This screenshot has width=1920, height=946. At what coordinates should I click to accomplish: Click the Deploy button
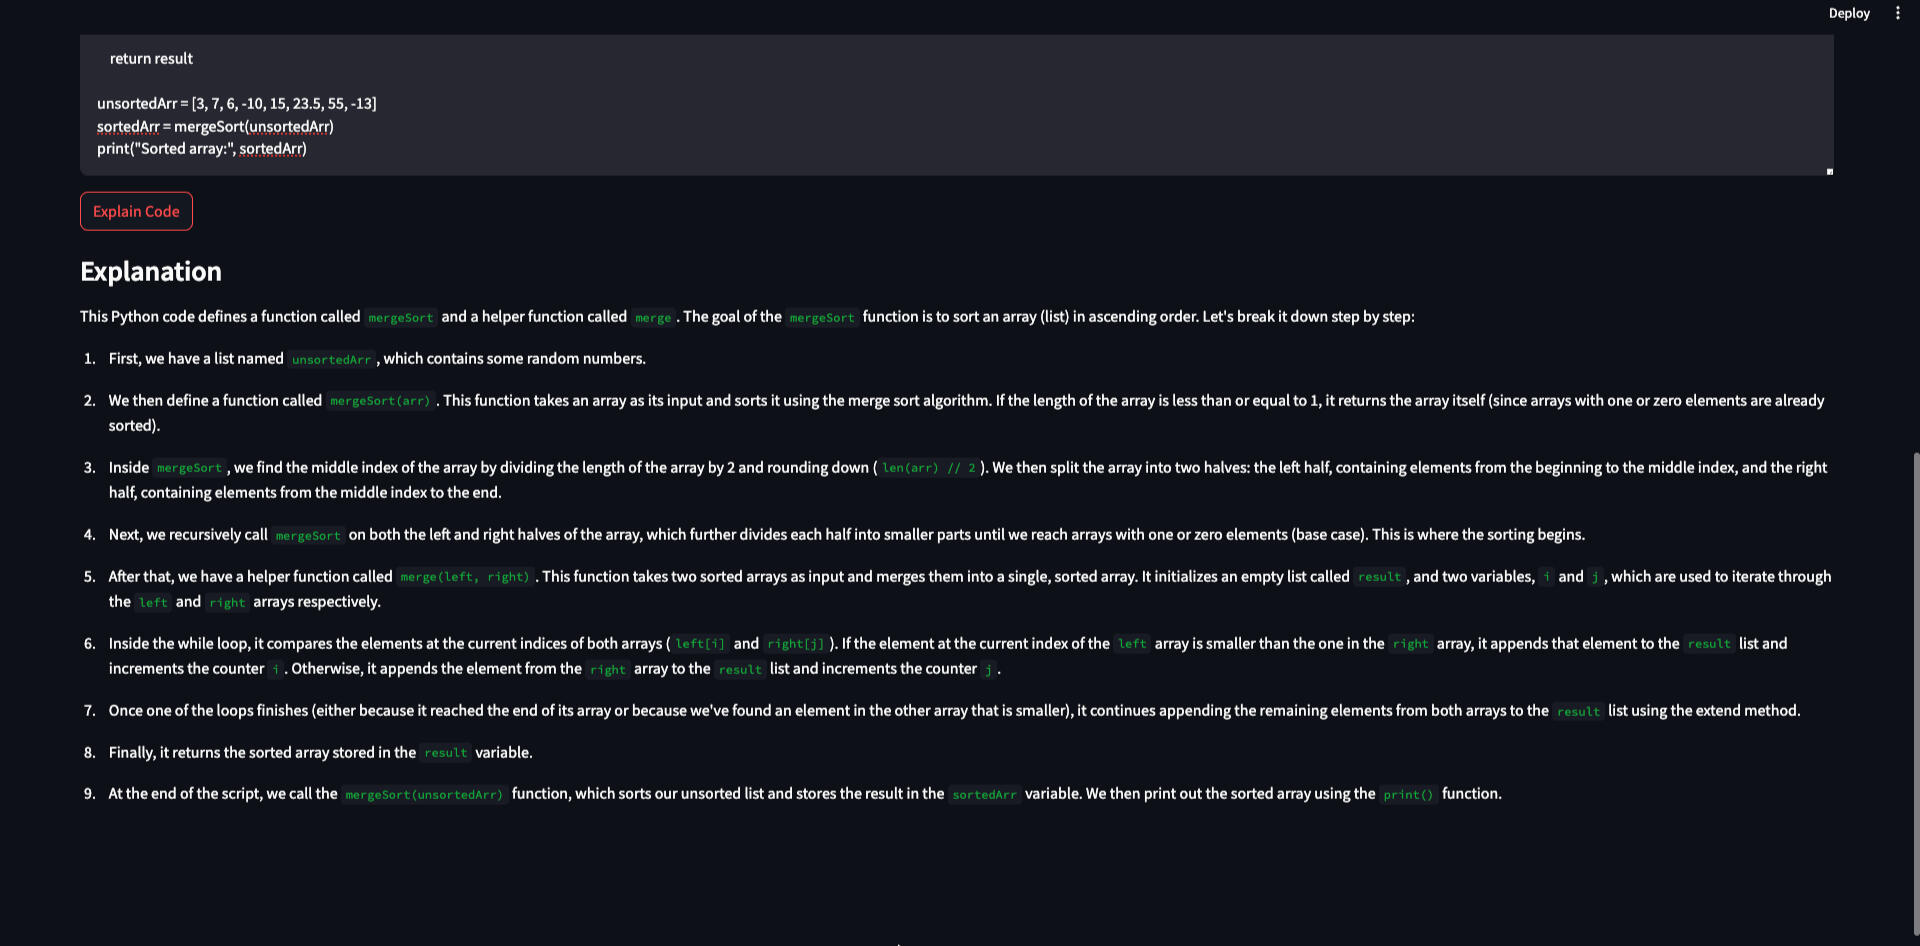pos(1848,13)
